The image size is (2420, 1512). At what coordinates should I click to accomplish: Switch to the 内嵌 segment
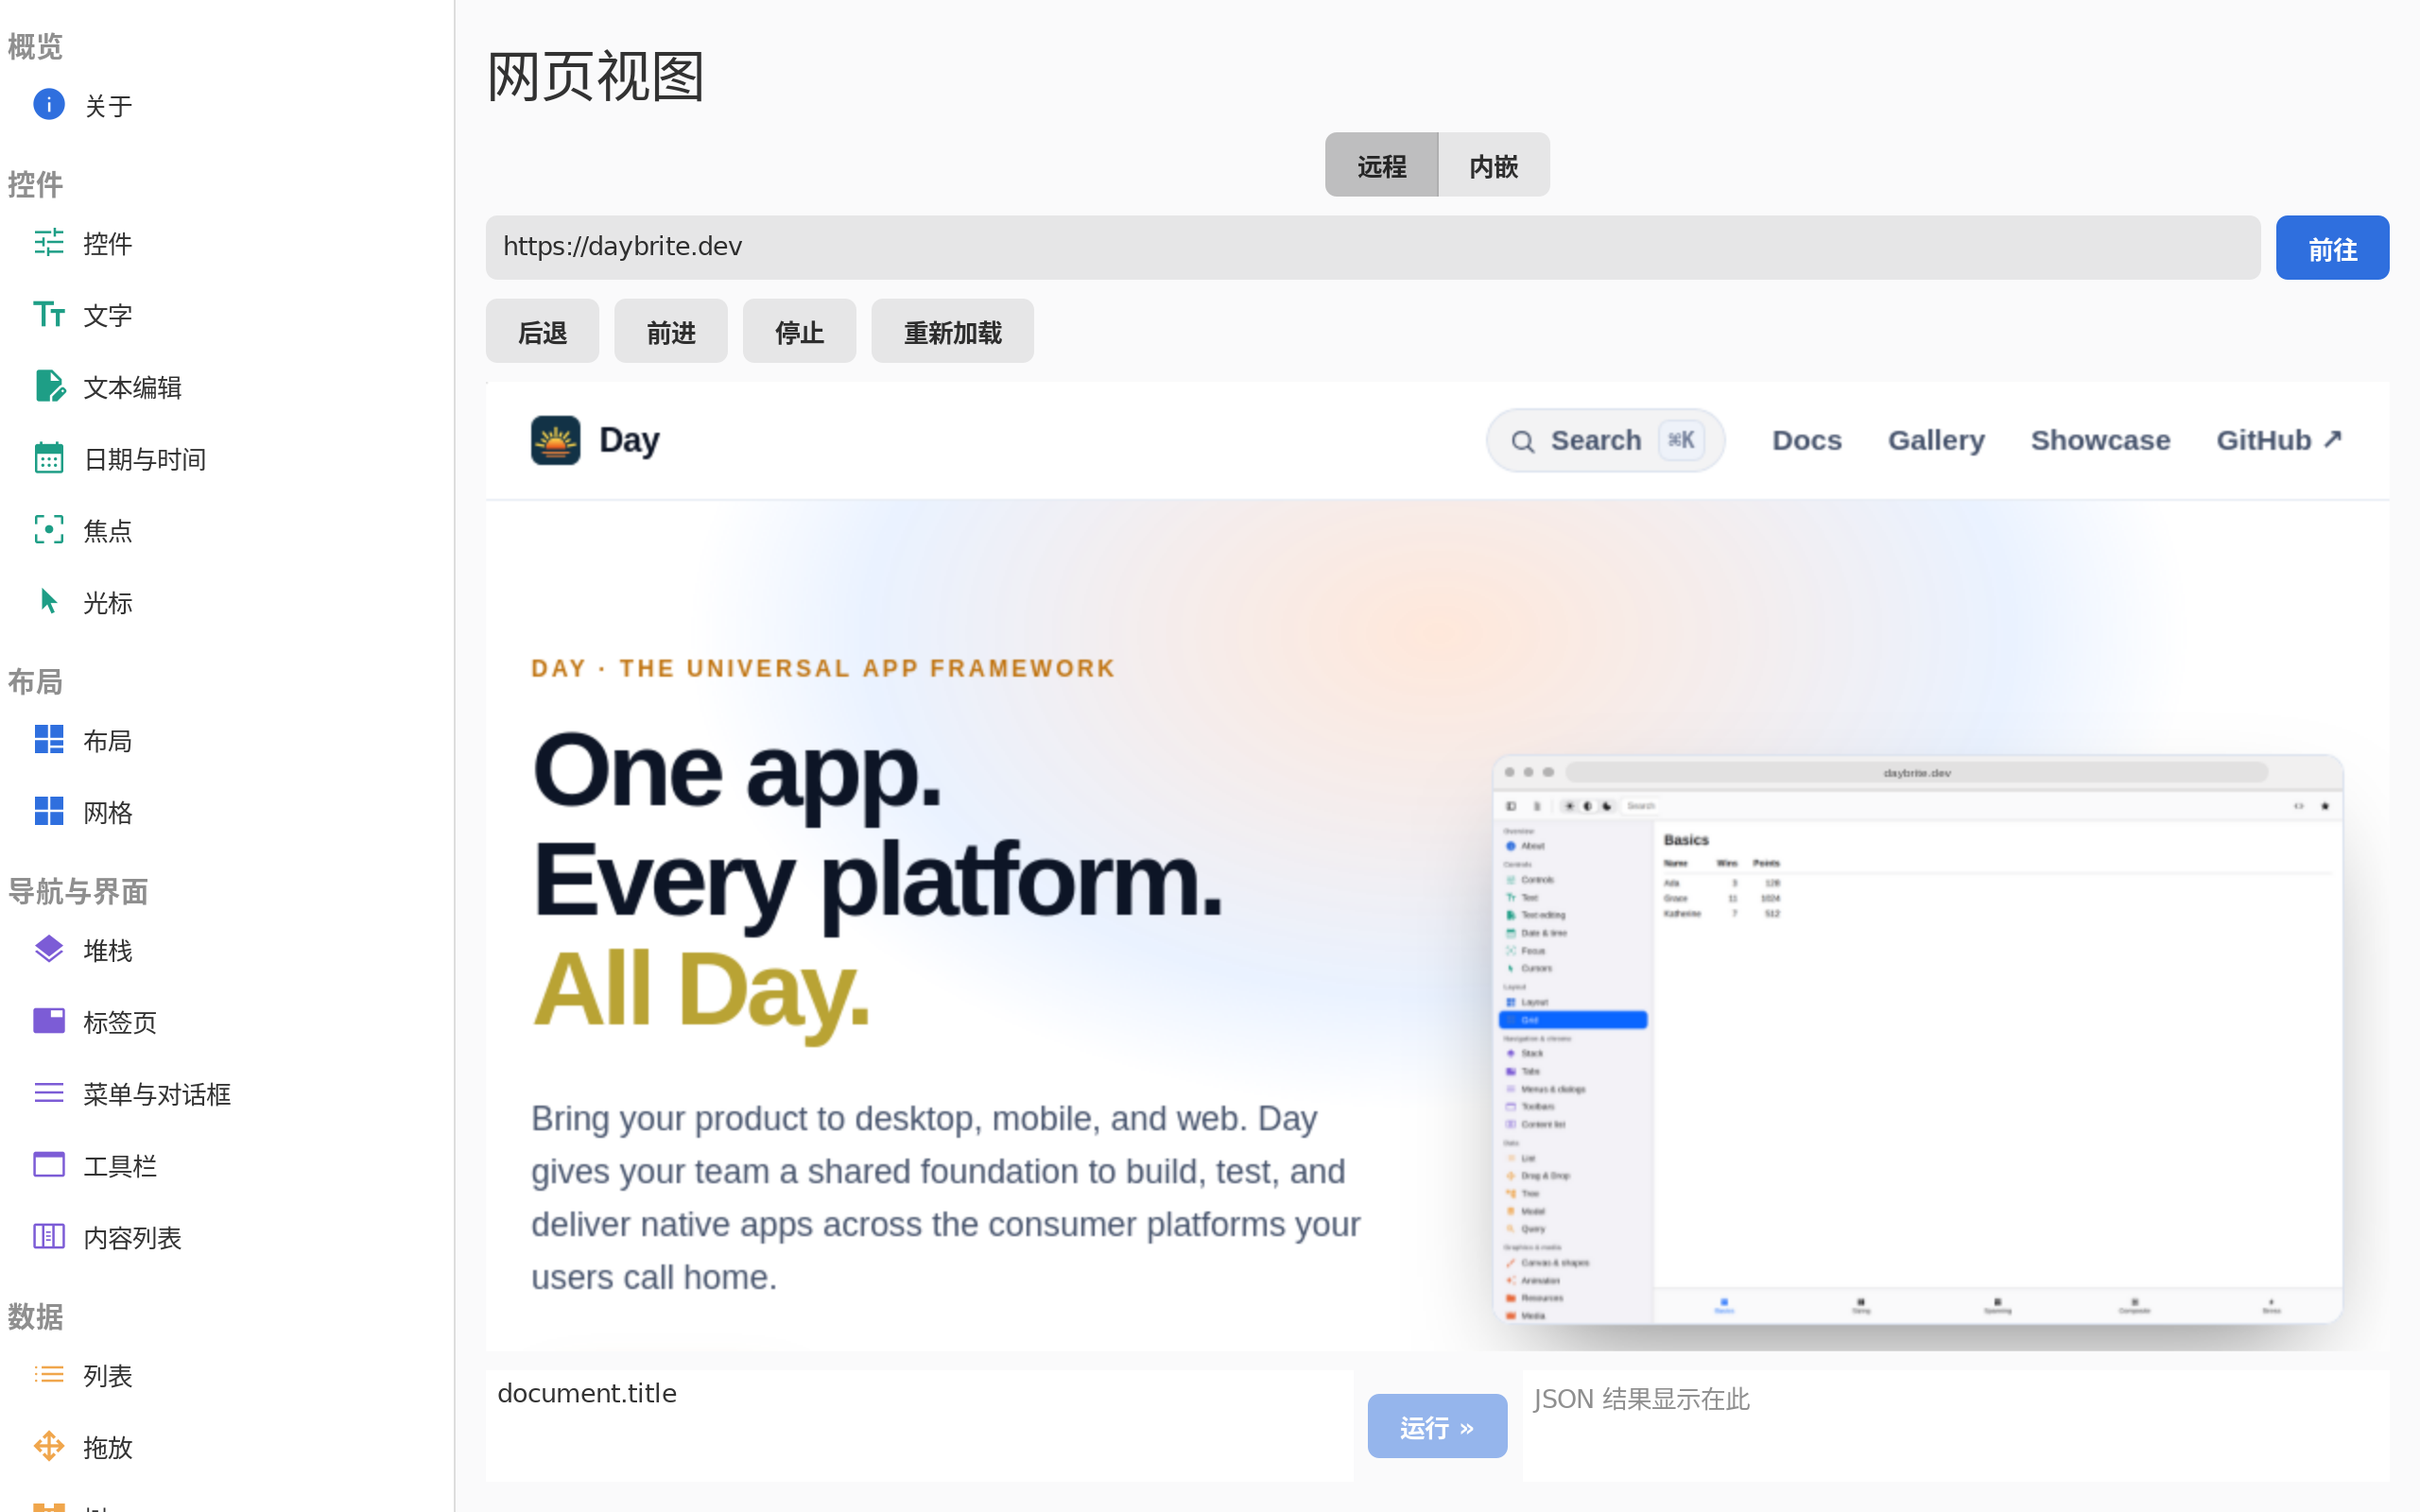[x=1494, y=165]
